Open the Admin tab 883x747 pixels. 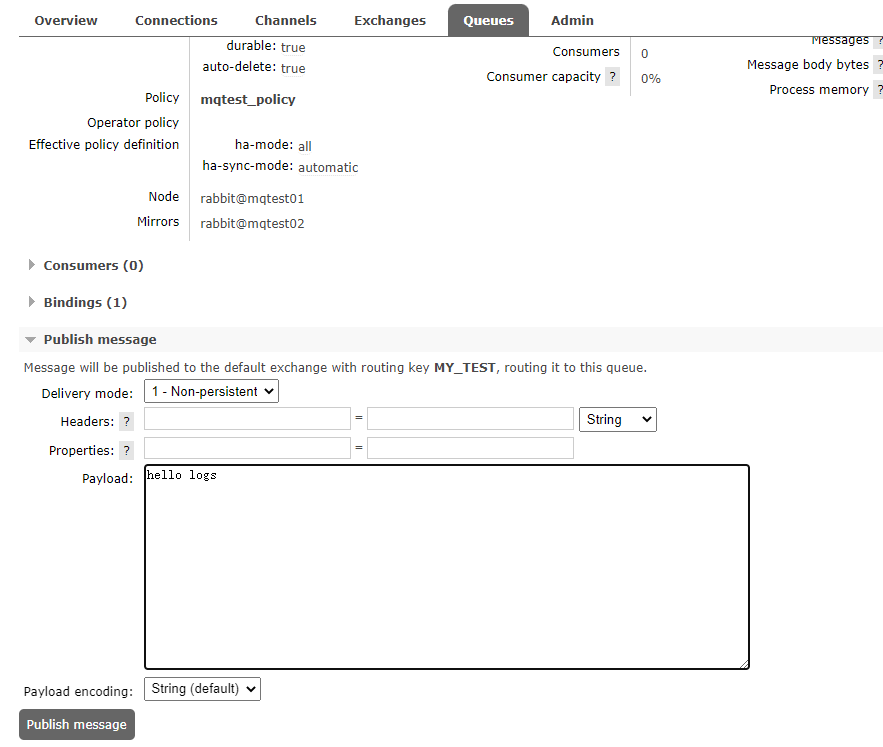(x=572, y=20)
